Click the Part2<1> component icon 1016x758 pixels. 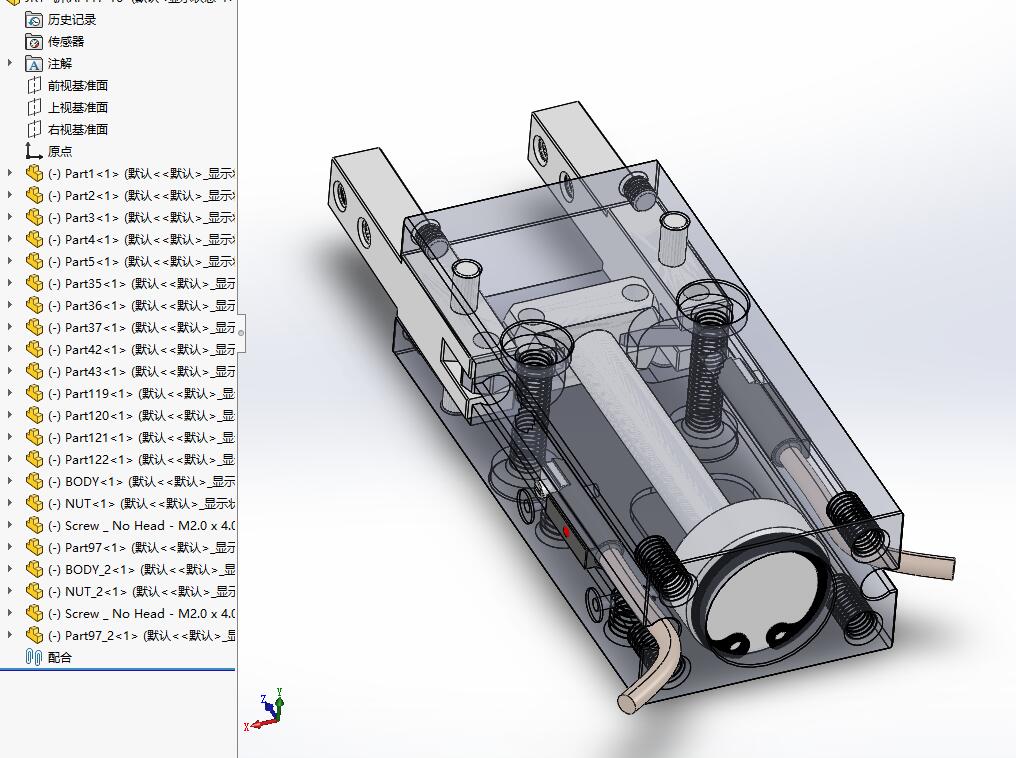34,196
